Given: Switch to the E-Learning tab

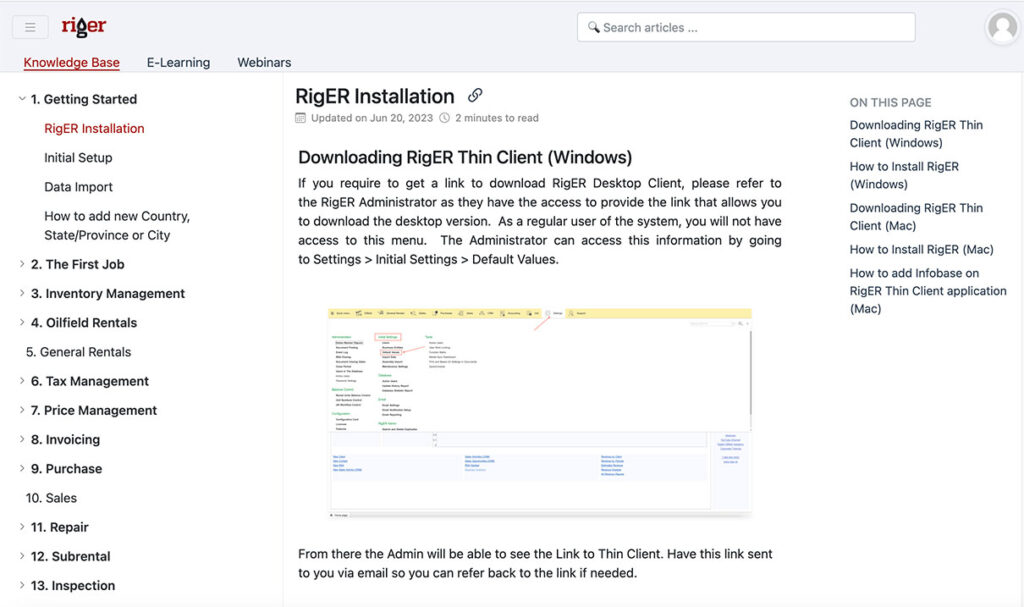Looking at the screenshot, I should (178, 62).
